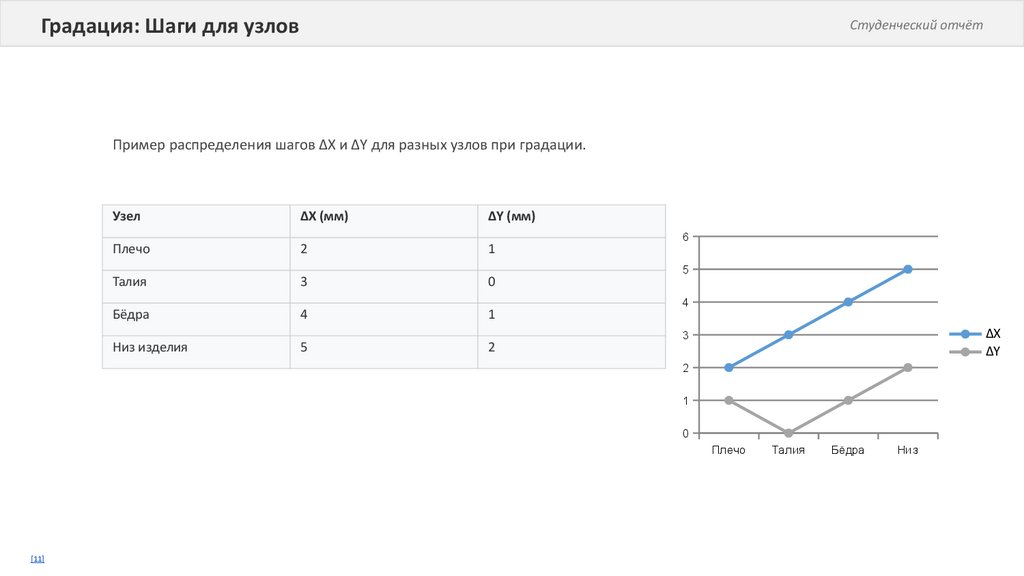Select the "Талия" cell in the table
The image size is (1024, 576).
[x=130, y=282]
